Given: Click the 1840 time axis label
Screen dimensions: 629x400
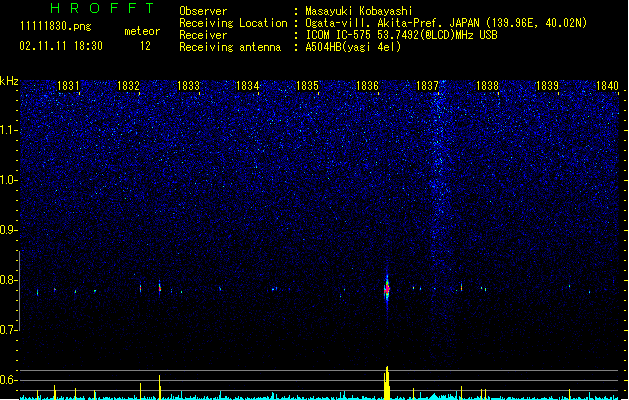Looking at the screenshot, I should [x=607, y=85].
